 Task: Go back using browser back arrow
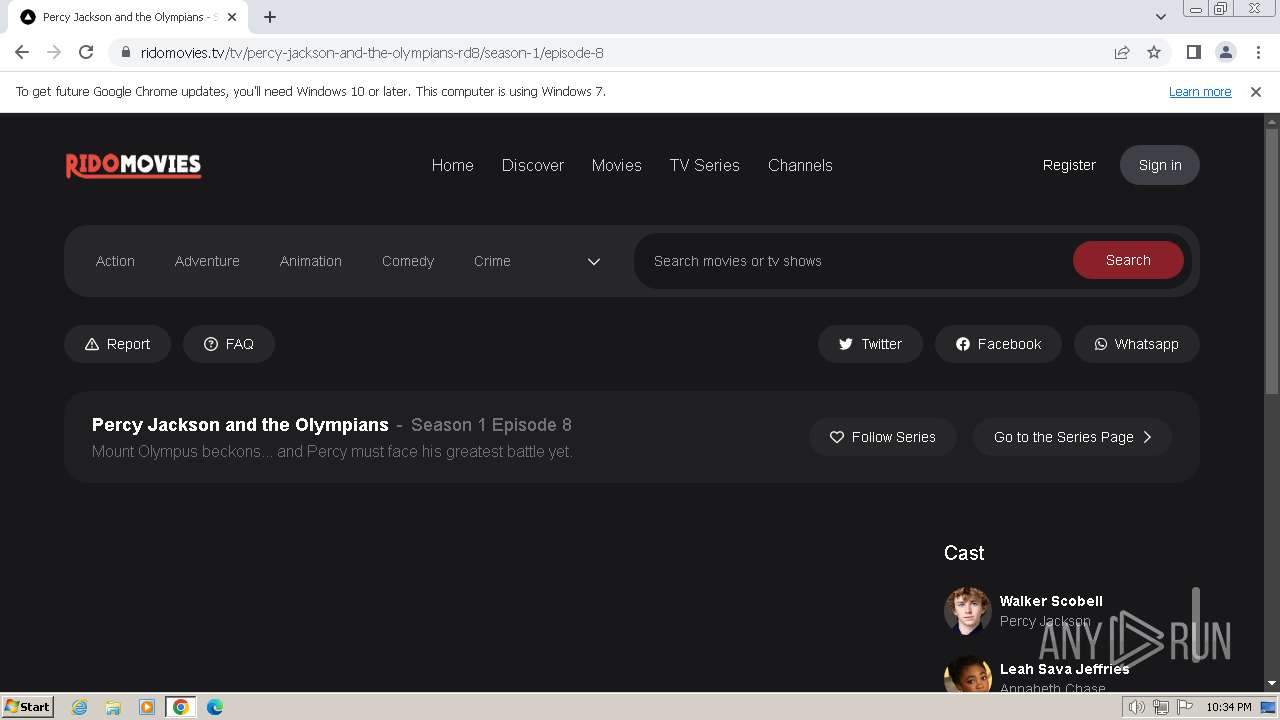tap(22, 52)
